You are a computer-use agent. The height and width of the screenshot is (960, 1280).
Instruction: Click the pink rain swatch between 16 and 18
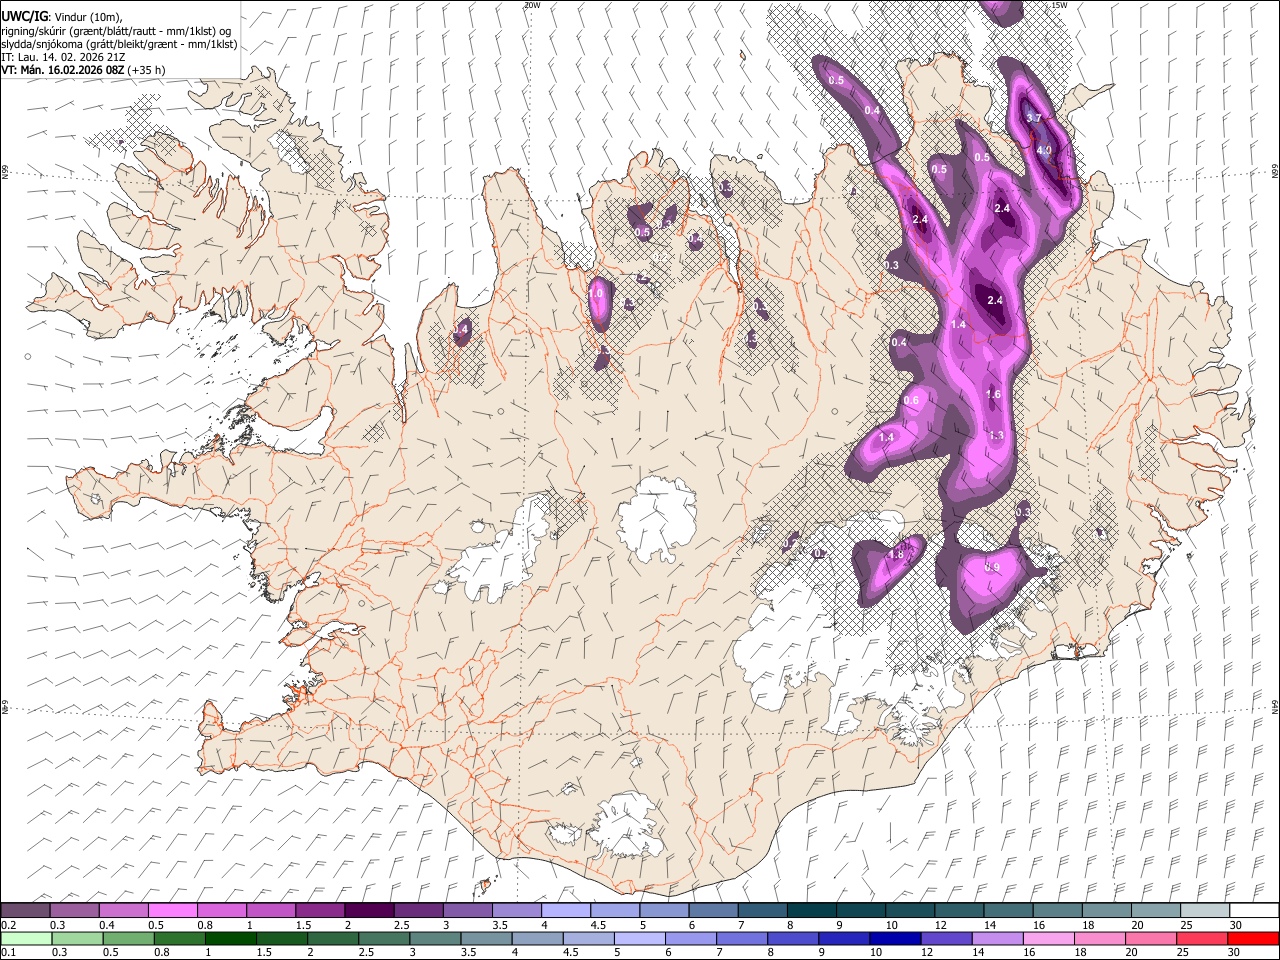coord(1049,938)
